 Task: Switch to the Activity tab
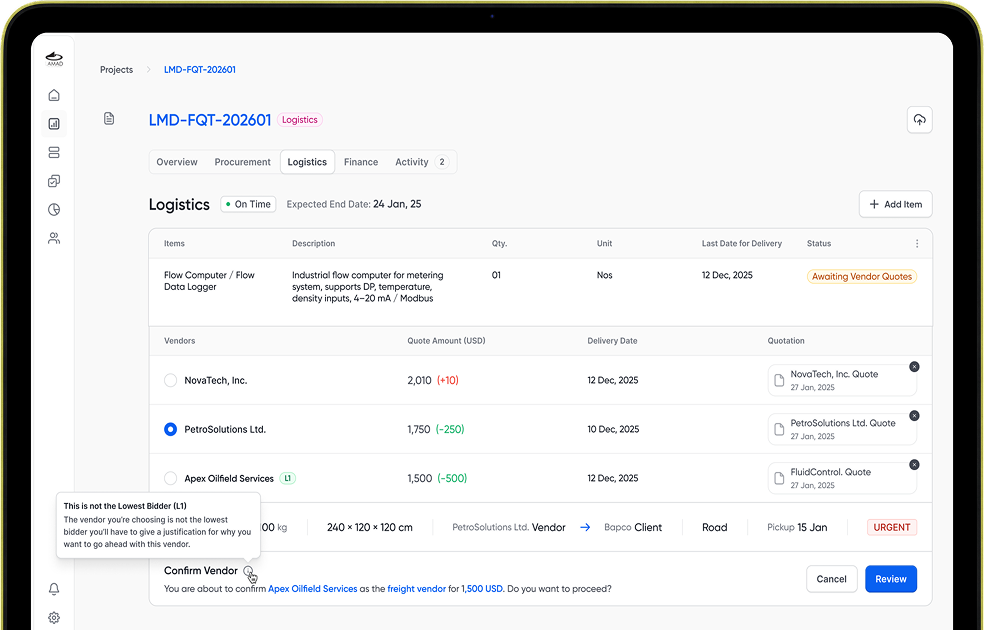422,162
